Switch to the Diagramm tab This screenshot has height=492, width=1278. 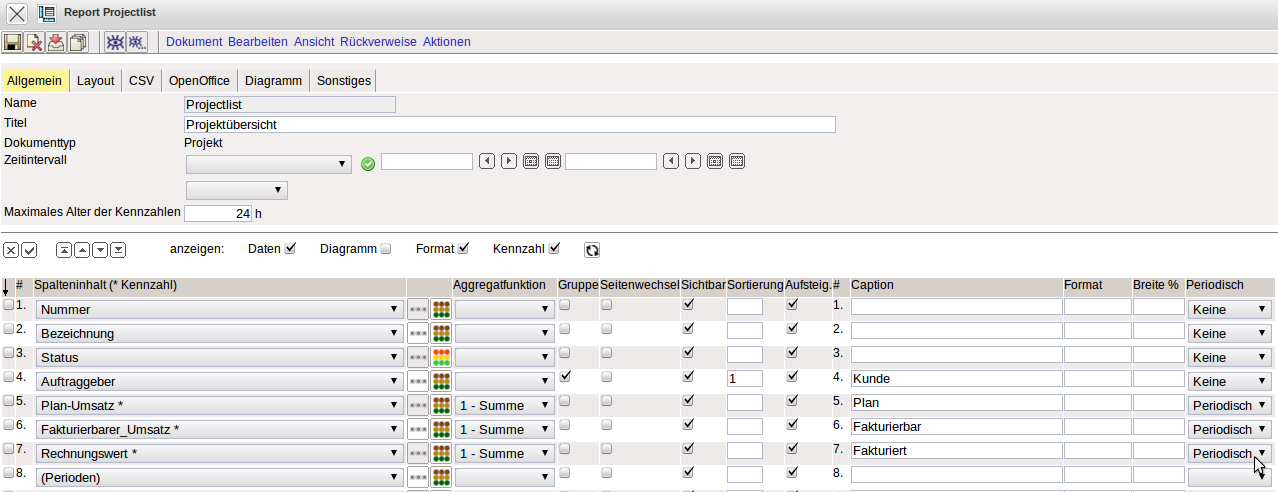tap(273, 81)
